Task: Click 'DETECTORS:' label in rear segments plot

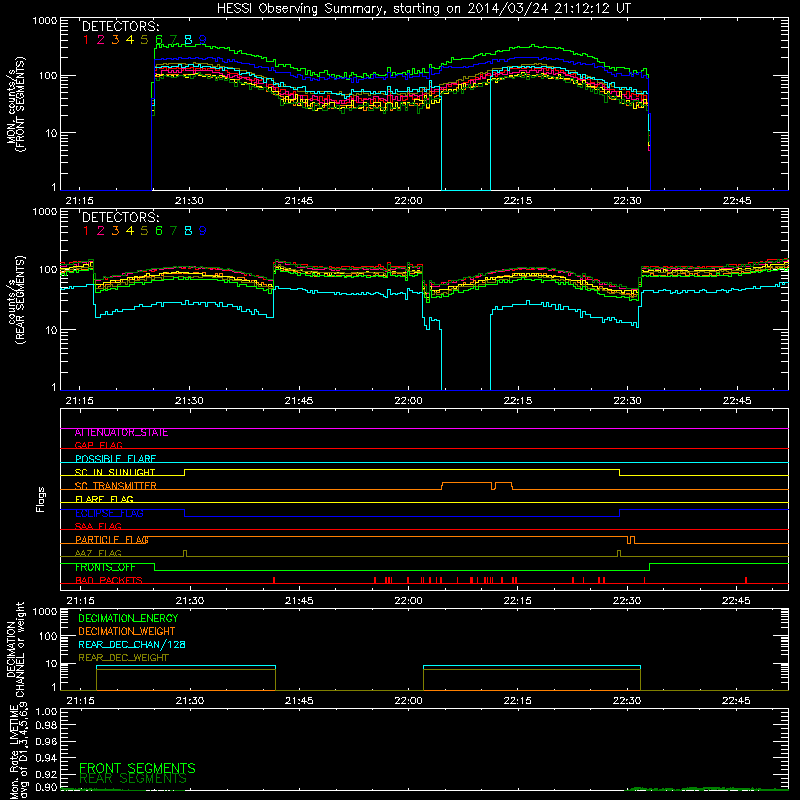Action: coord(120,217)
